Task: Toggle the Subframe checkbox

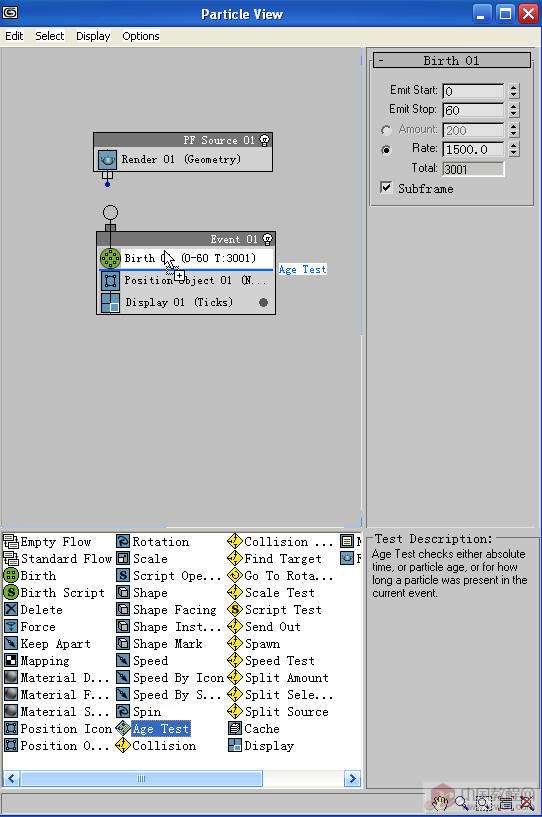Action: coord(386,188)
